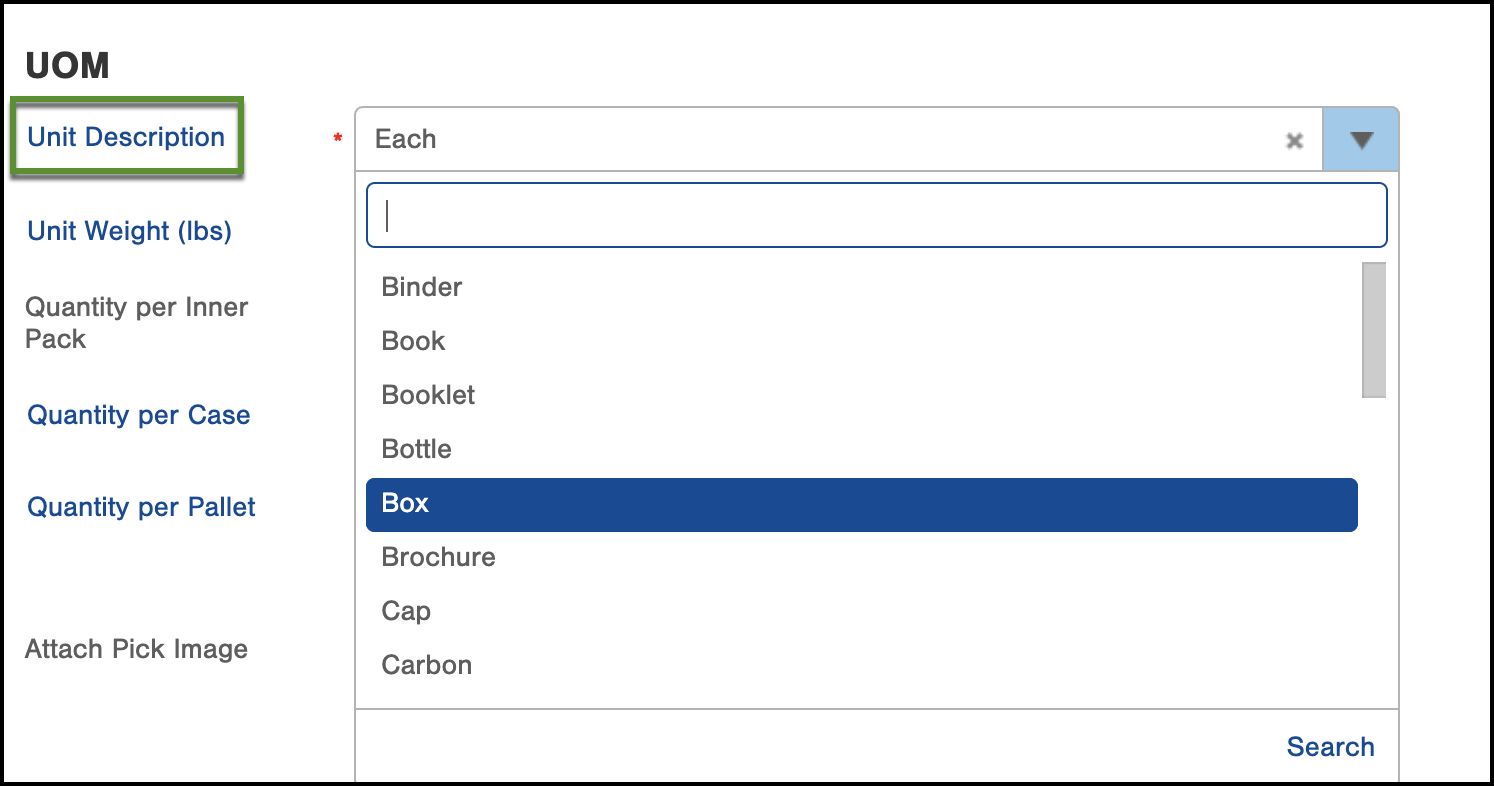1494x786 pixels.
Task: Choose the Book option
Action: 862,341
